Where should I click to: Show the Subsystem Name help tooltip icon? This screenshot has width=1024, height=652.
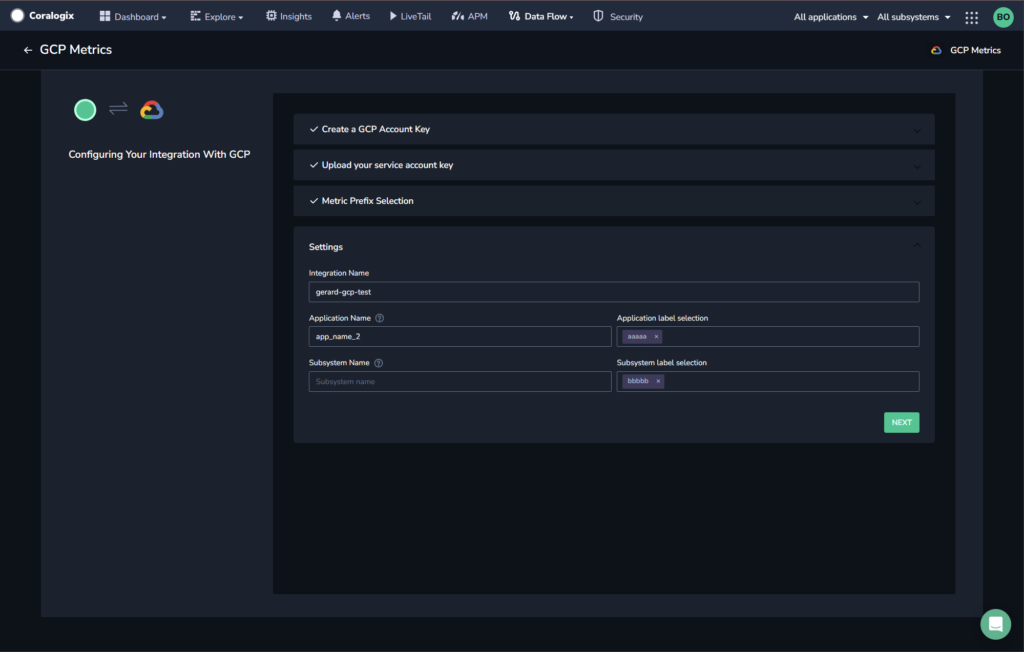coord(378,363)
